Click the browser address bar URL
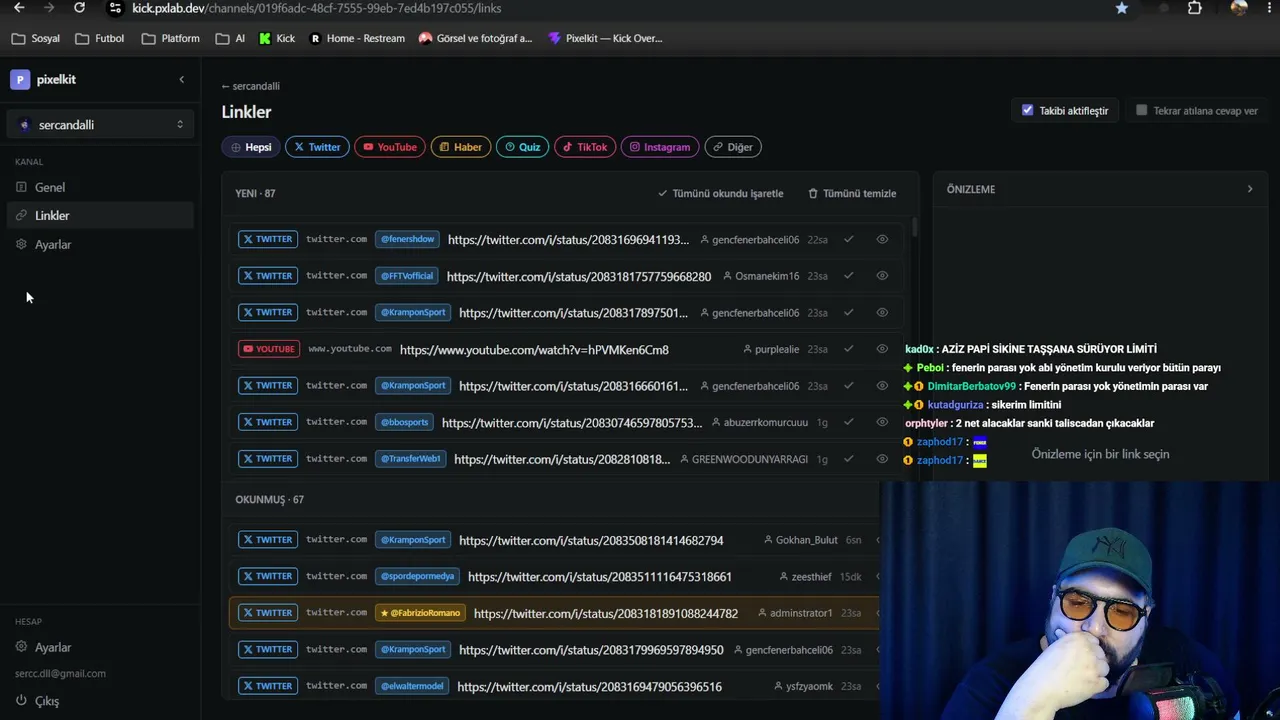Image resolution: width=1280 pixels, height=720 pixels. click(x=317, y=8)
